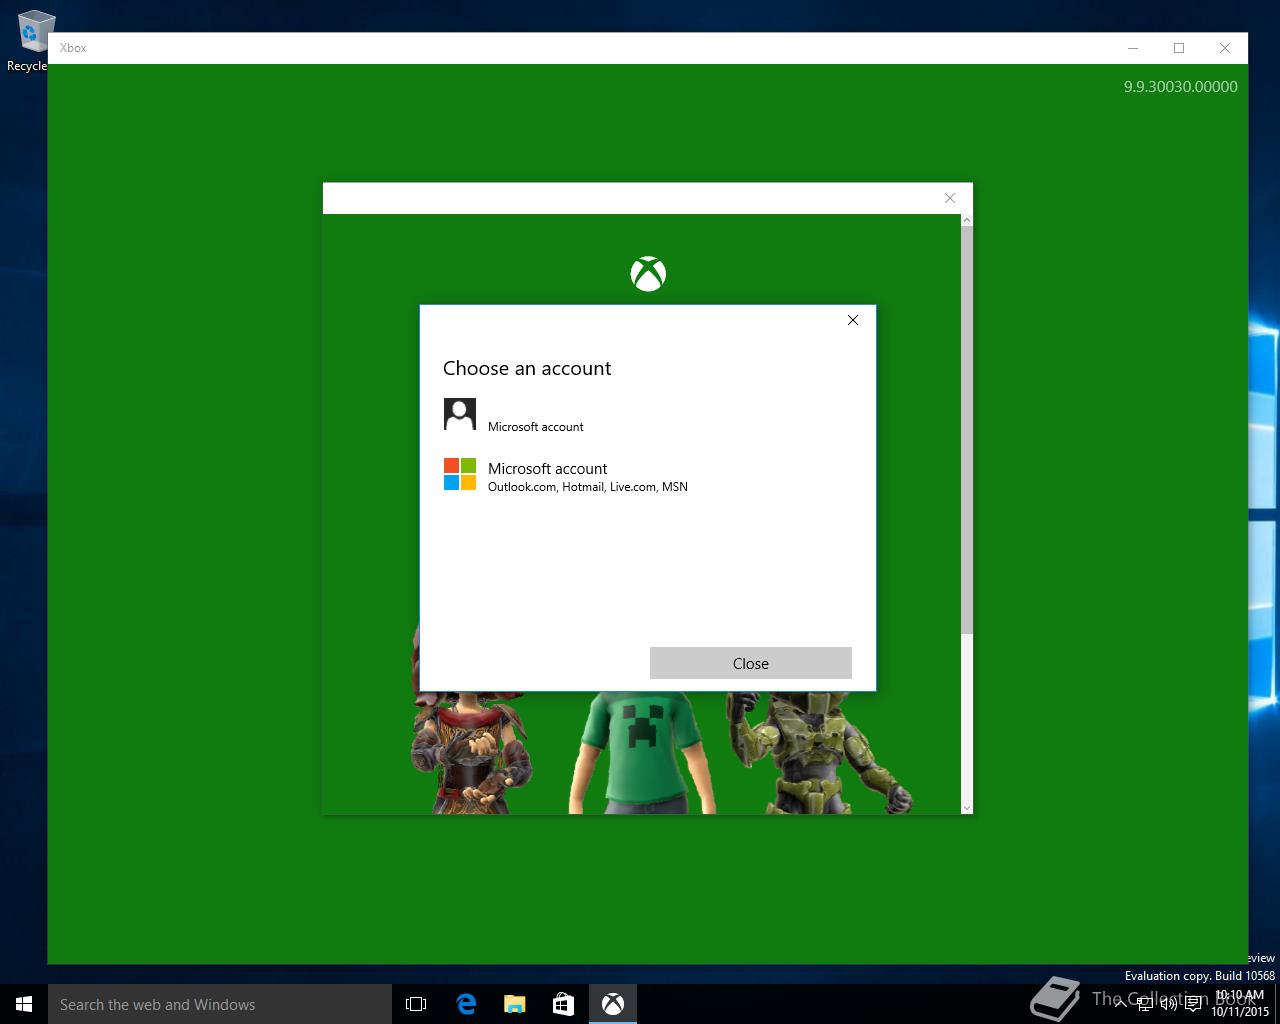Screen dimensions: 1280x1024
Task: Select the existing Microsoft account with person avatar
Action: [646, 415]
